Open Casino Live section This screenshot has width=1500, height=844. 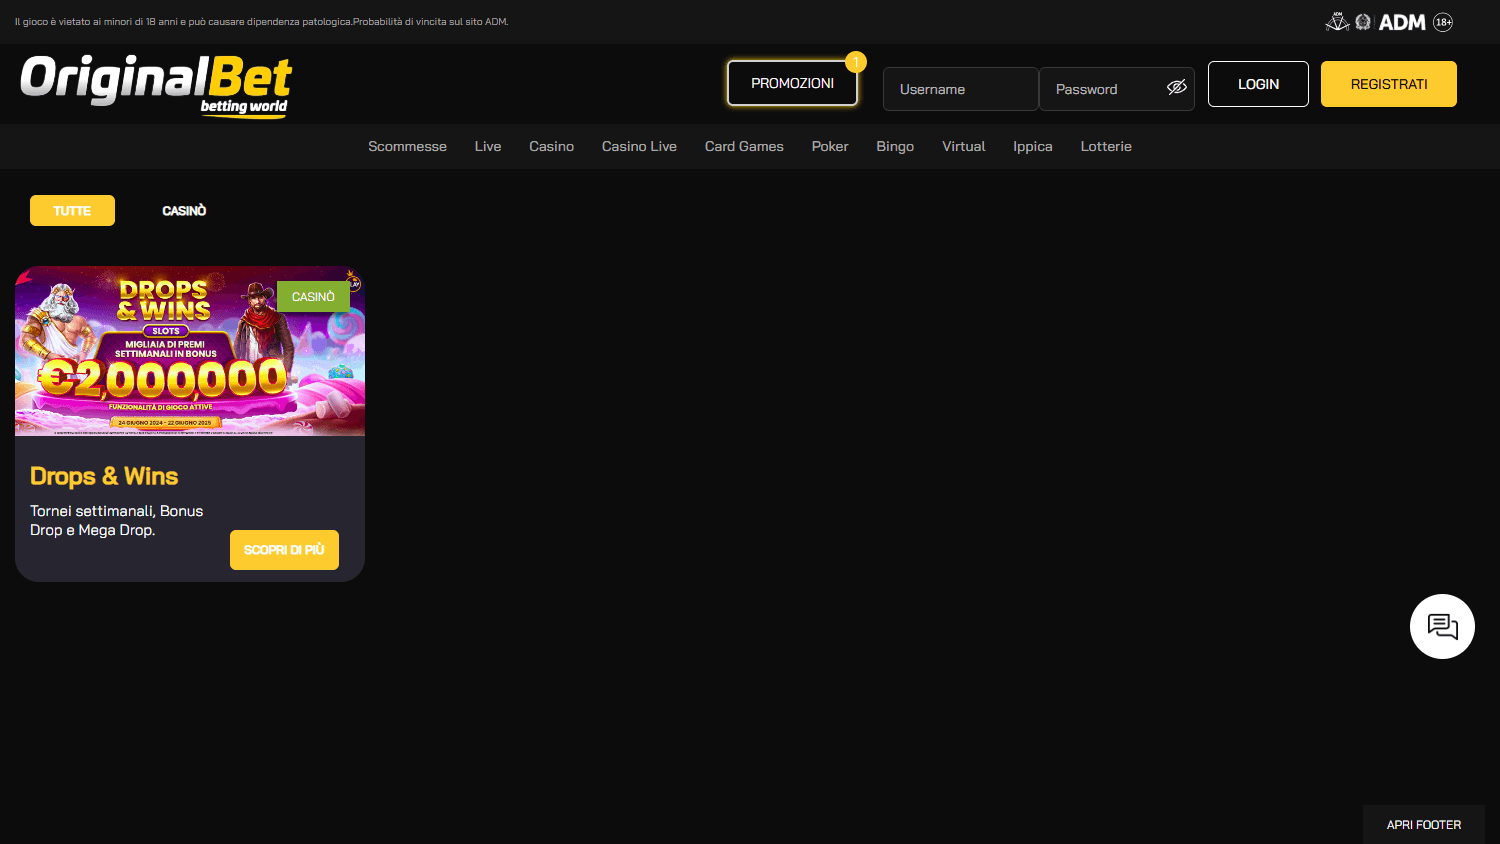click(639, 146)
